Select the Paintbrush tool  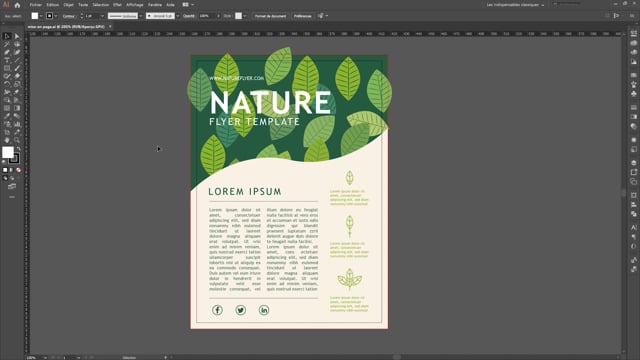click(x=17, y=68)
